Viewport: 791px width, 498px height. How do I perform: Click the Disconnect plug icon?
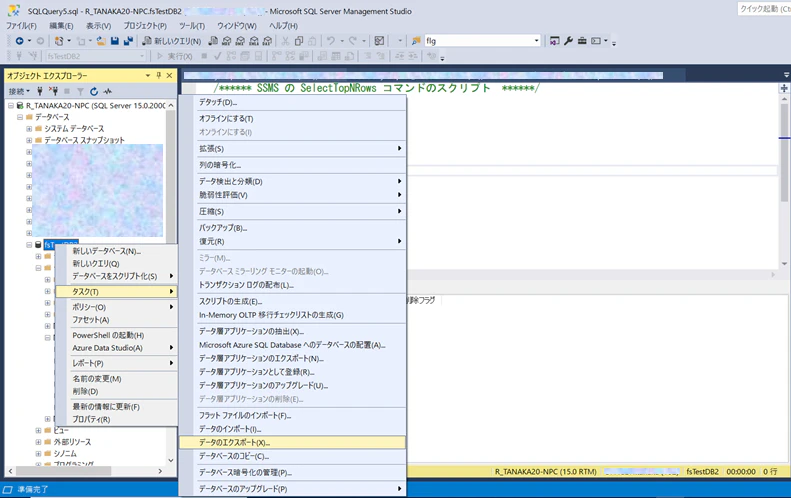pyautogui.click(x=53, y=91)
